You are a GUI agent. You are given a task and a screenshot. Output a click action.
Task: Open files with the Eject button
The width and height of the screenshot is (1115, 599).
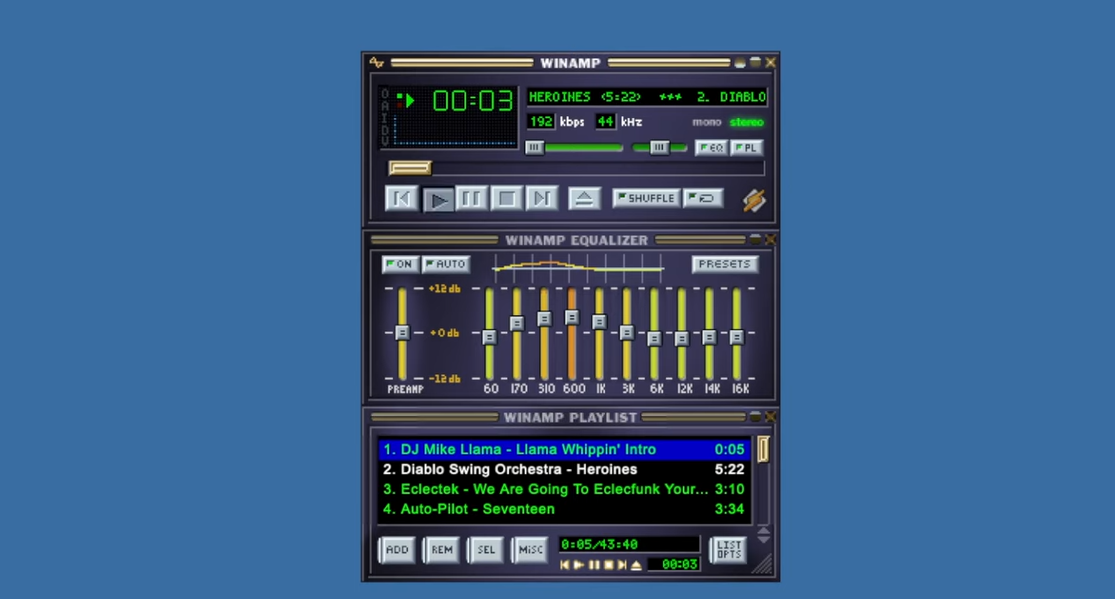coord(585,198)
